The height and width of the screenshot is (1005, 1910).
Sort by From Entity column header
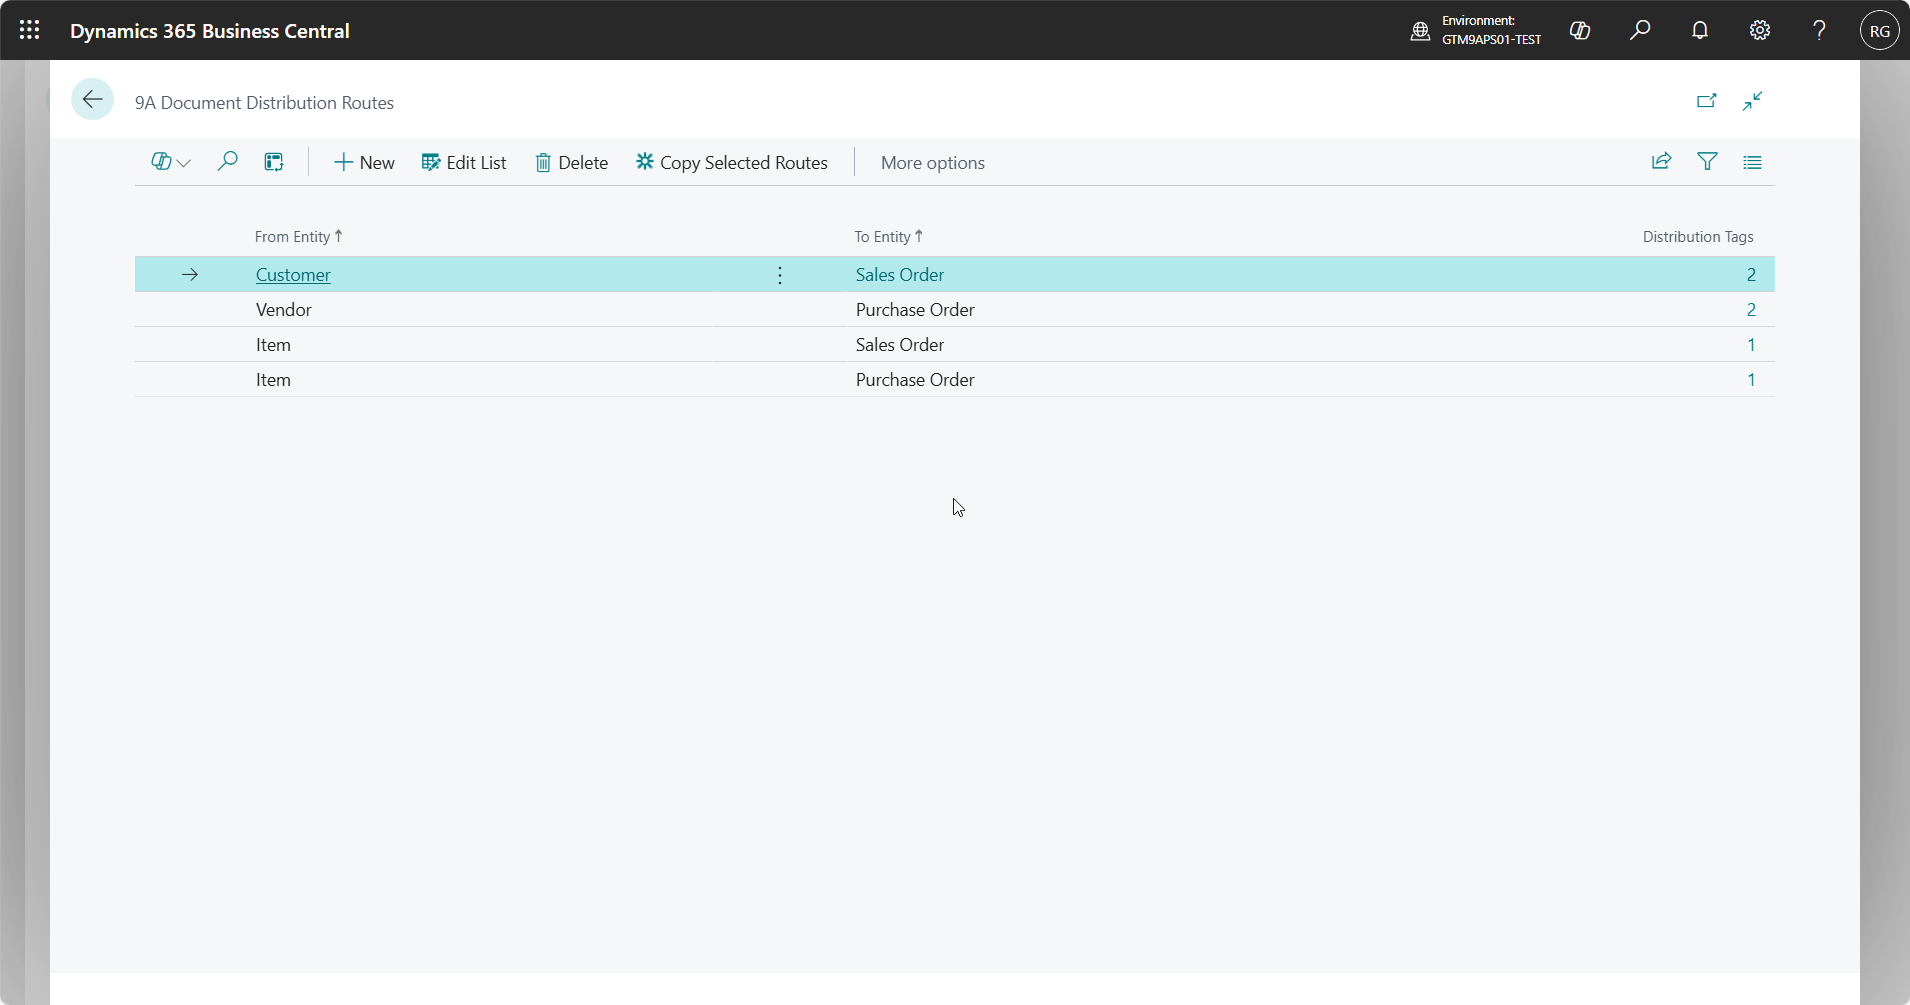[292, 237]
